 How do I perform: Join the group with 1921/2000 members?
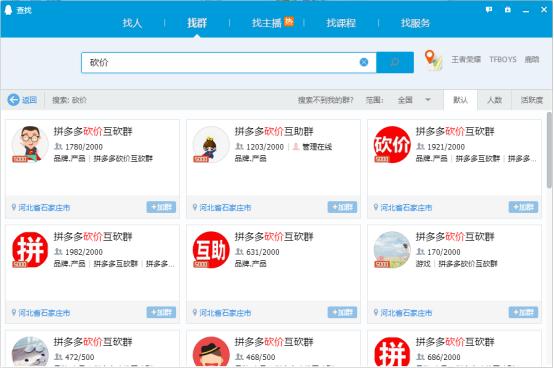point(523,207)
